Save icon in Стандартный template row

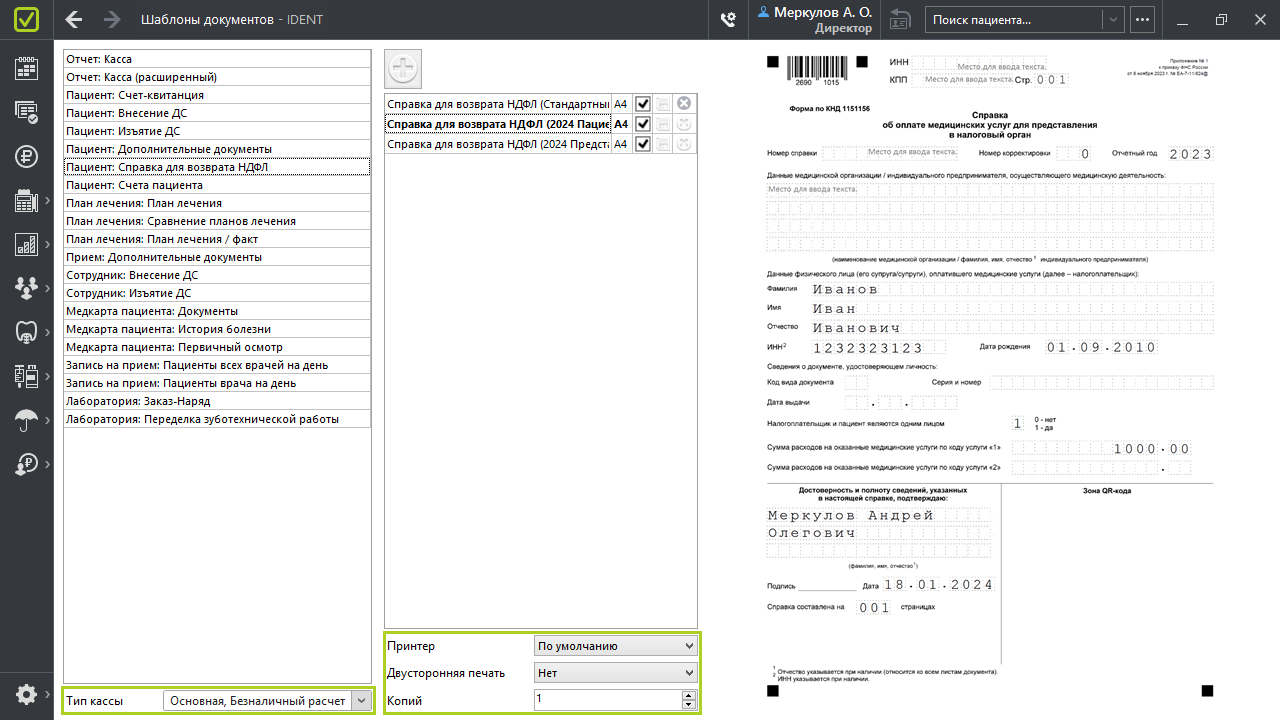663,104
